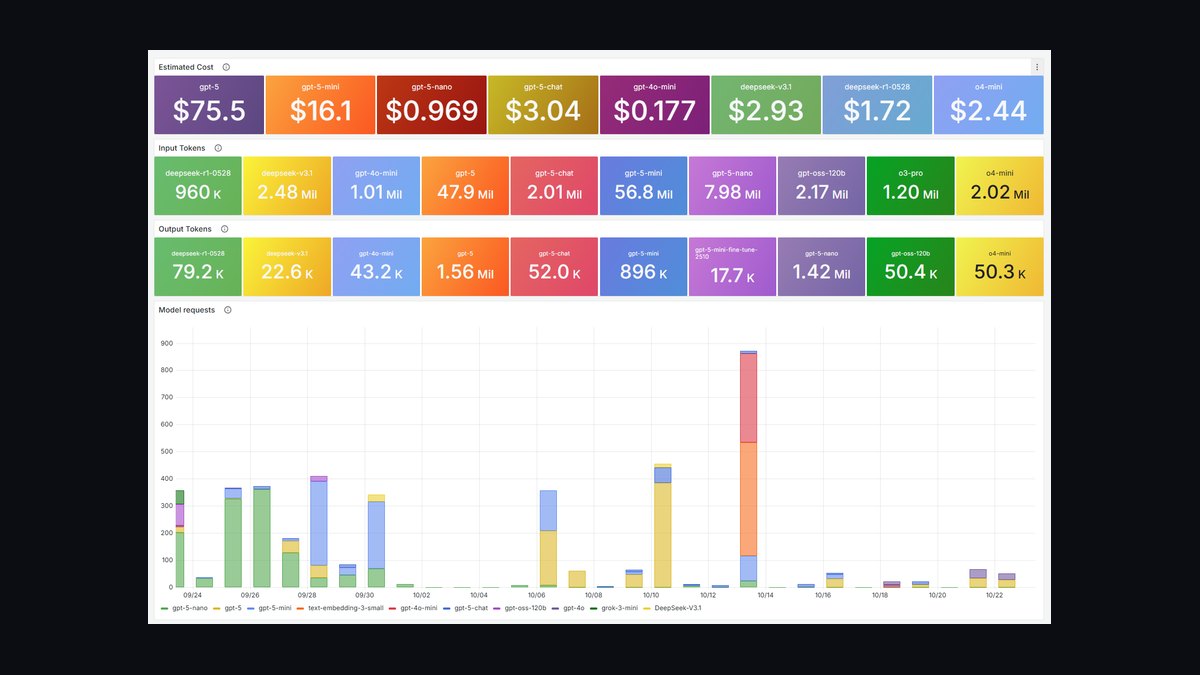Click the gpt-5-nano 7.98 Mil input tile

coord(733,186)
